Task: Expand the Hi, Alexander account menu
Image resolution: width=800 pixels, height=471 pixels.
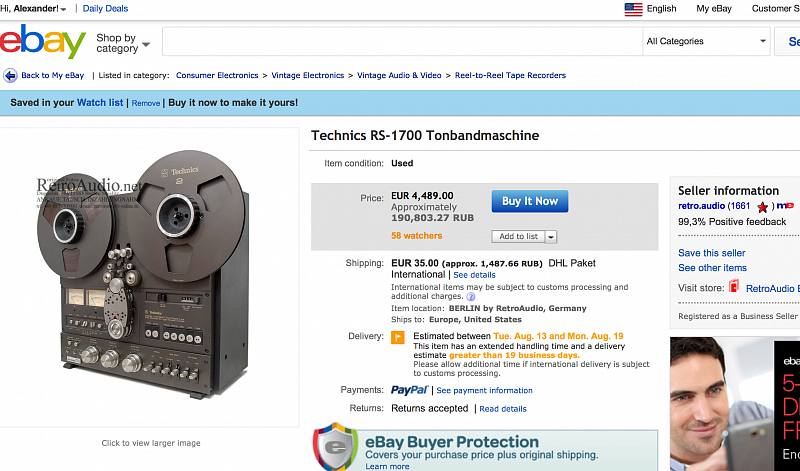Action: 33,9
